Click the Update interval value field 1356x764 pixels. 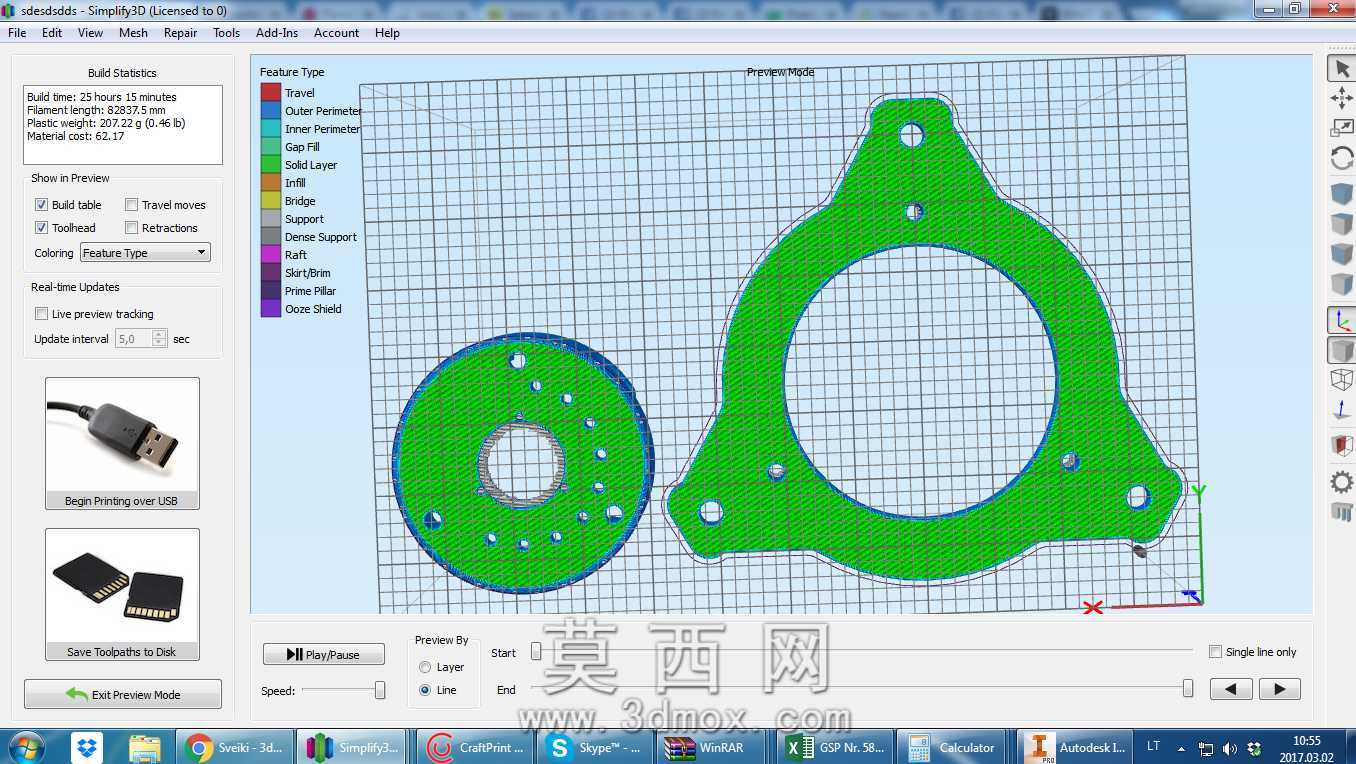(x=134, y=339)
